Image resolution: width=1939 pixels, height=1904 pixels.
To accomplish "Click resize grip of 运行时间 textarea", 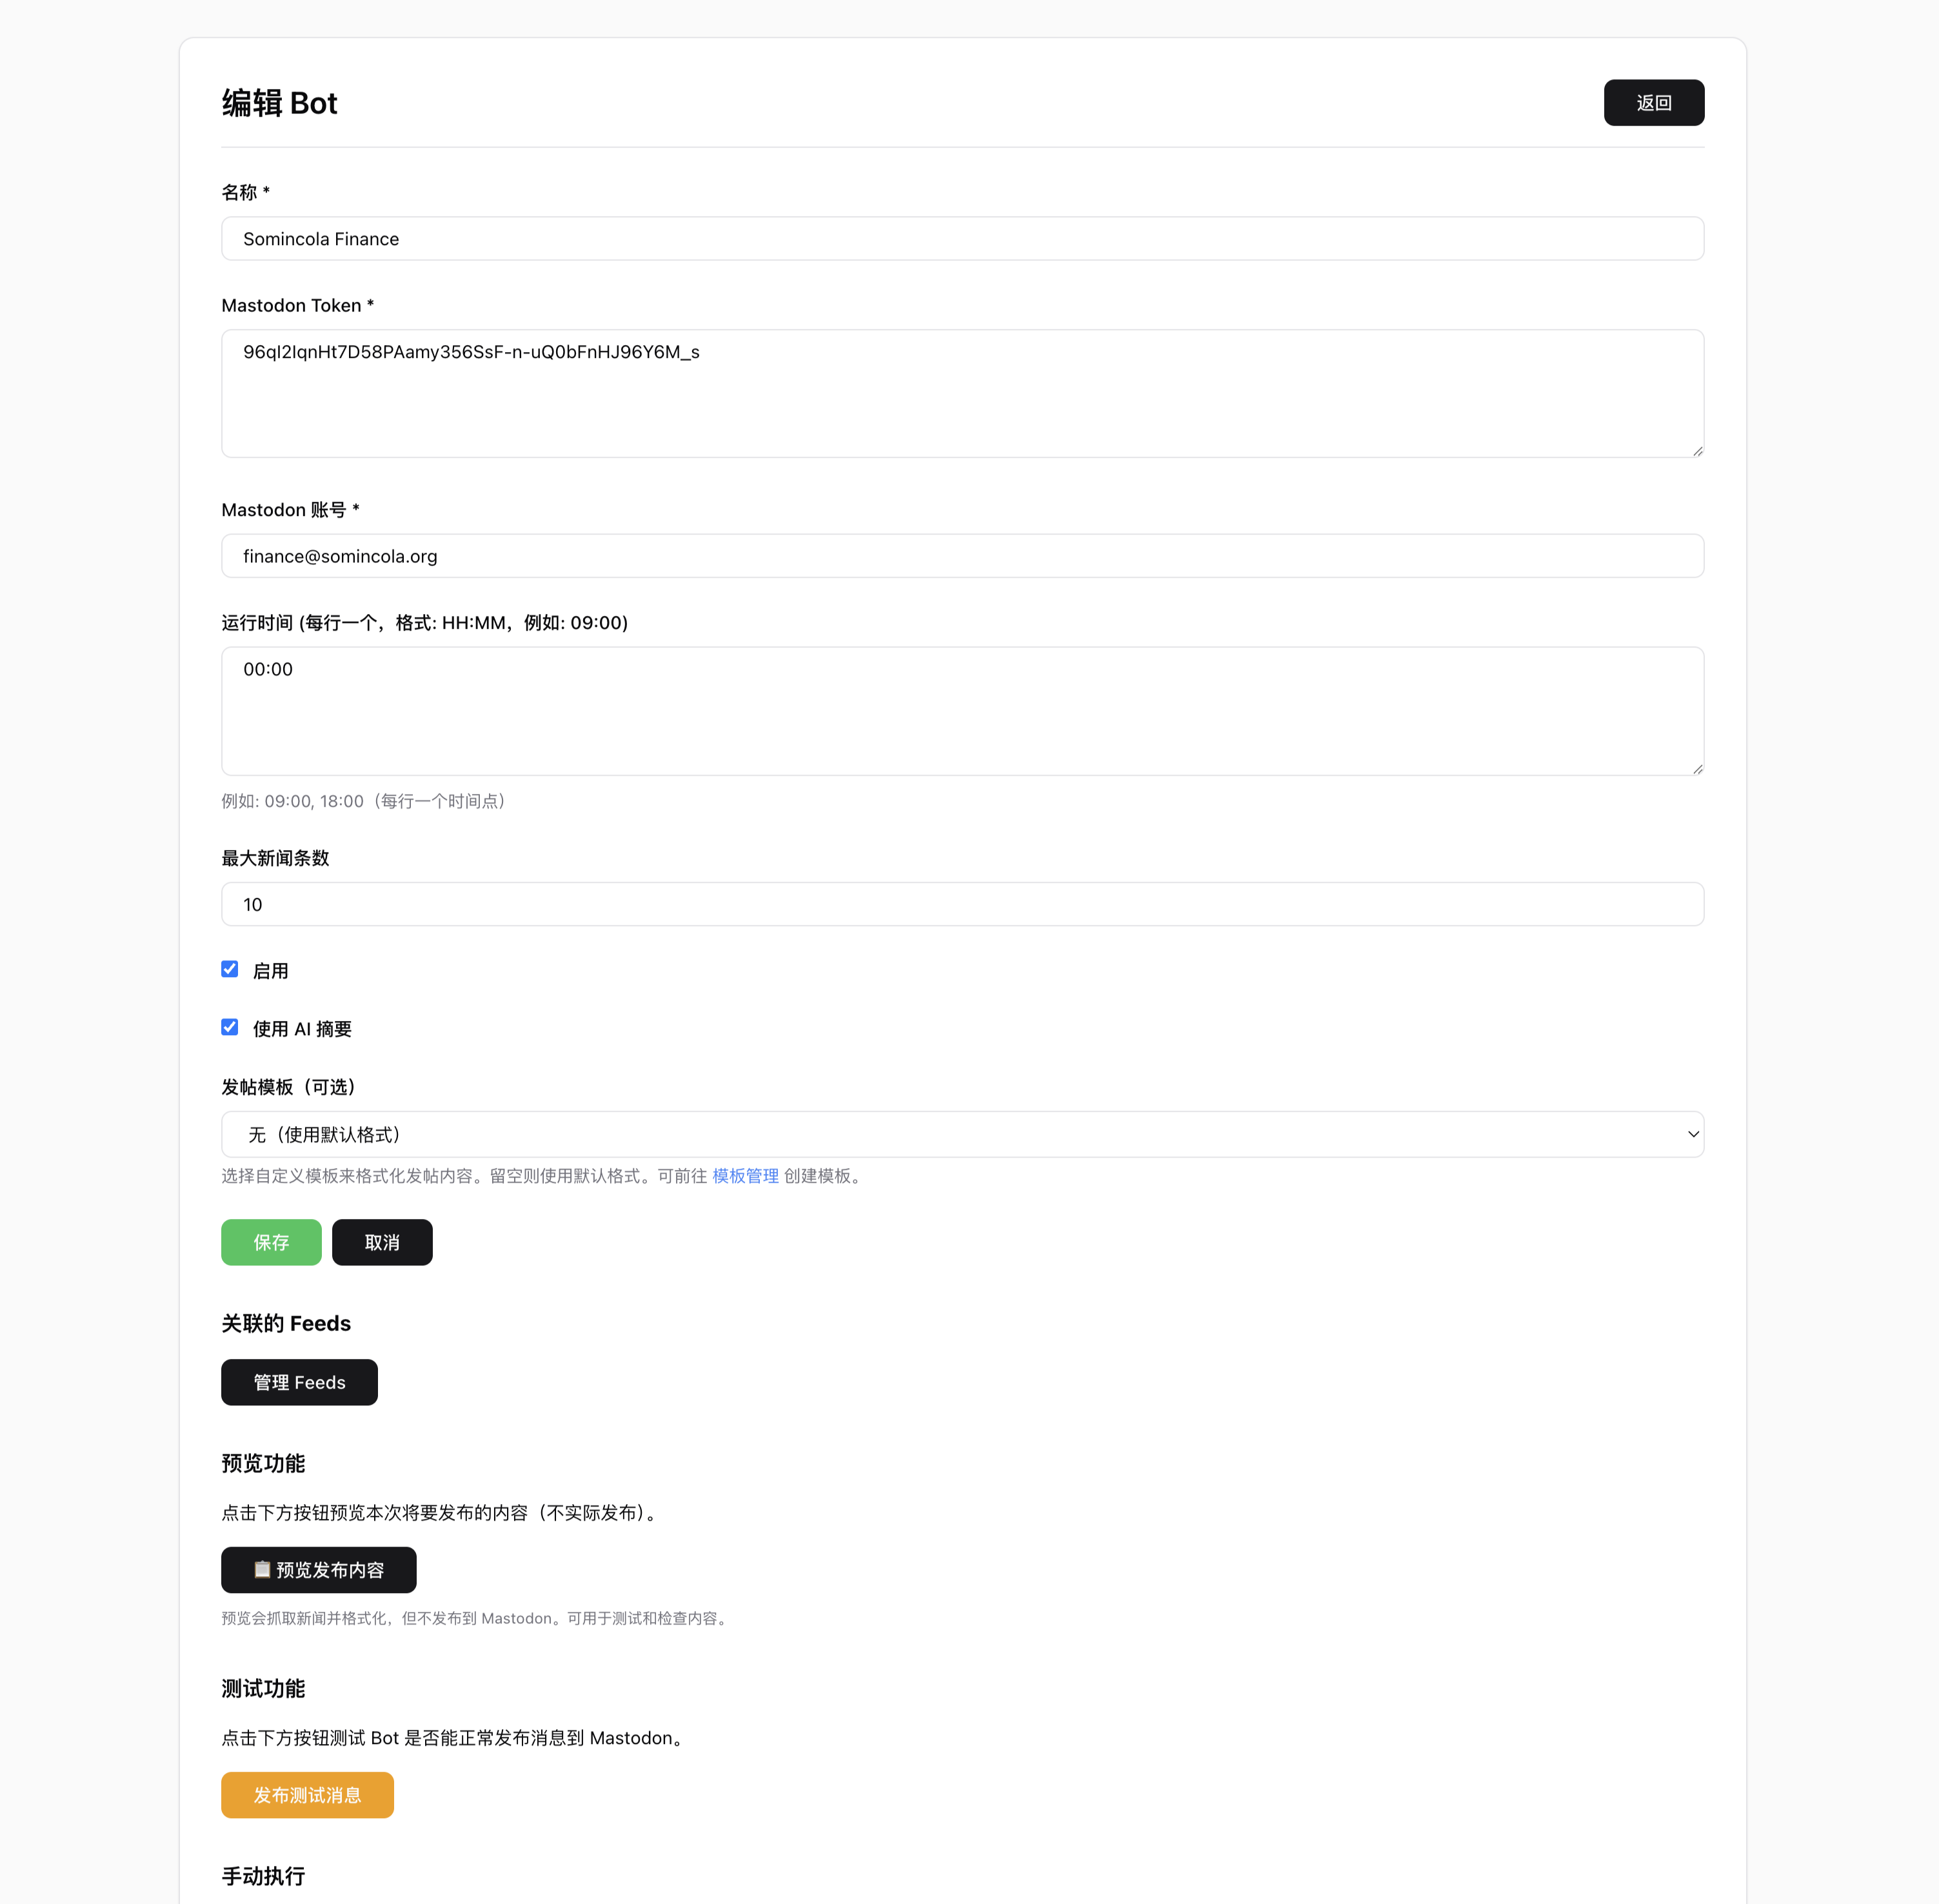I will pyautogui.click(x=1697, y=769).
